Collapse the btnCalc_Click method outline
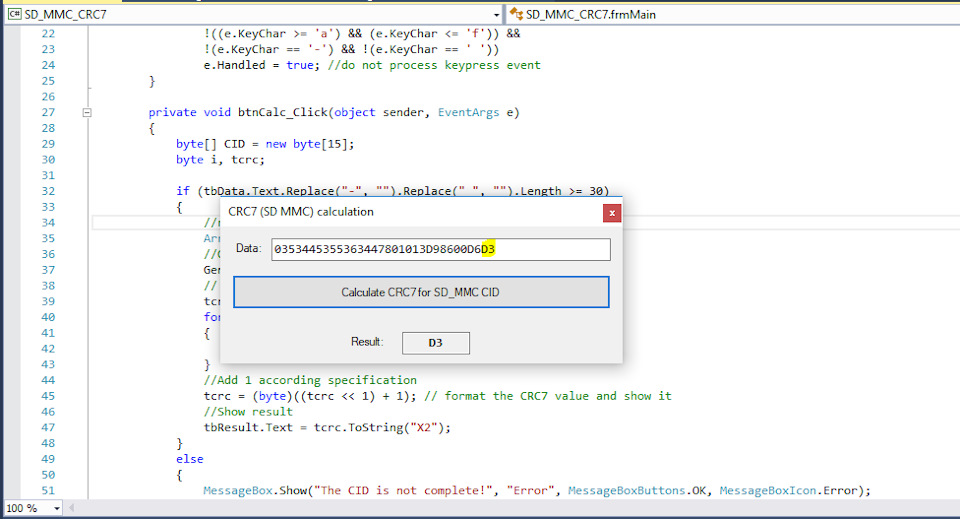Image resolution: width=960 pixels, height=519 pixels. (x=87, y=113)
